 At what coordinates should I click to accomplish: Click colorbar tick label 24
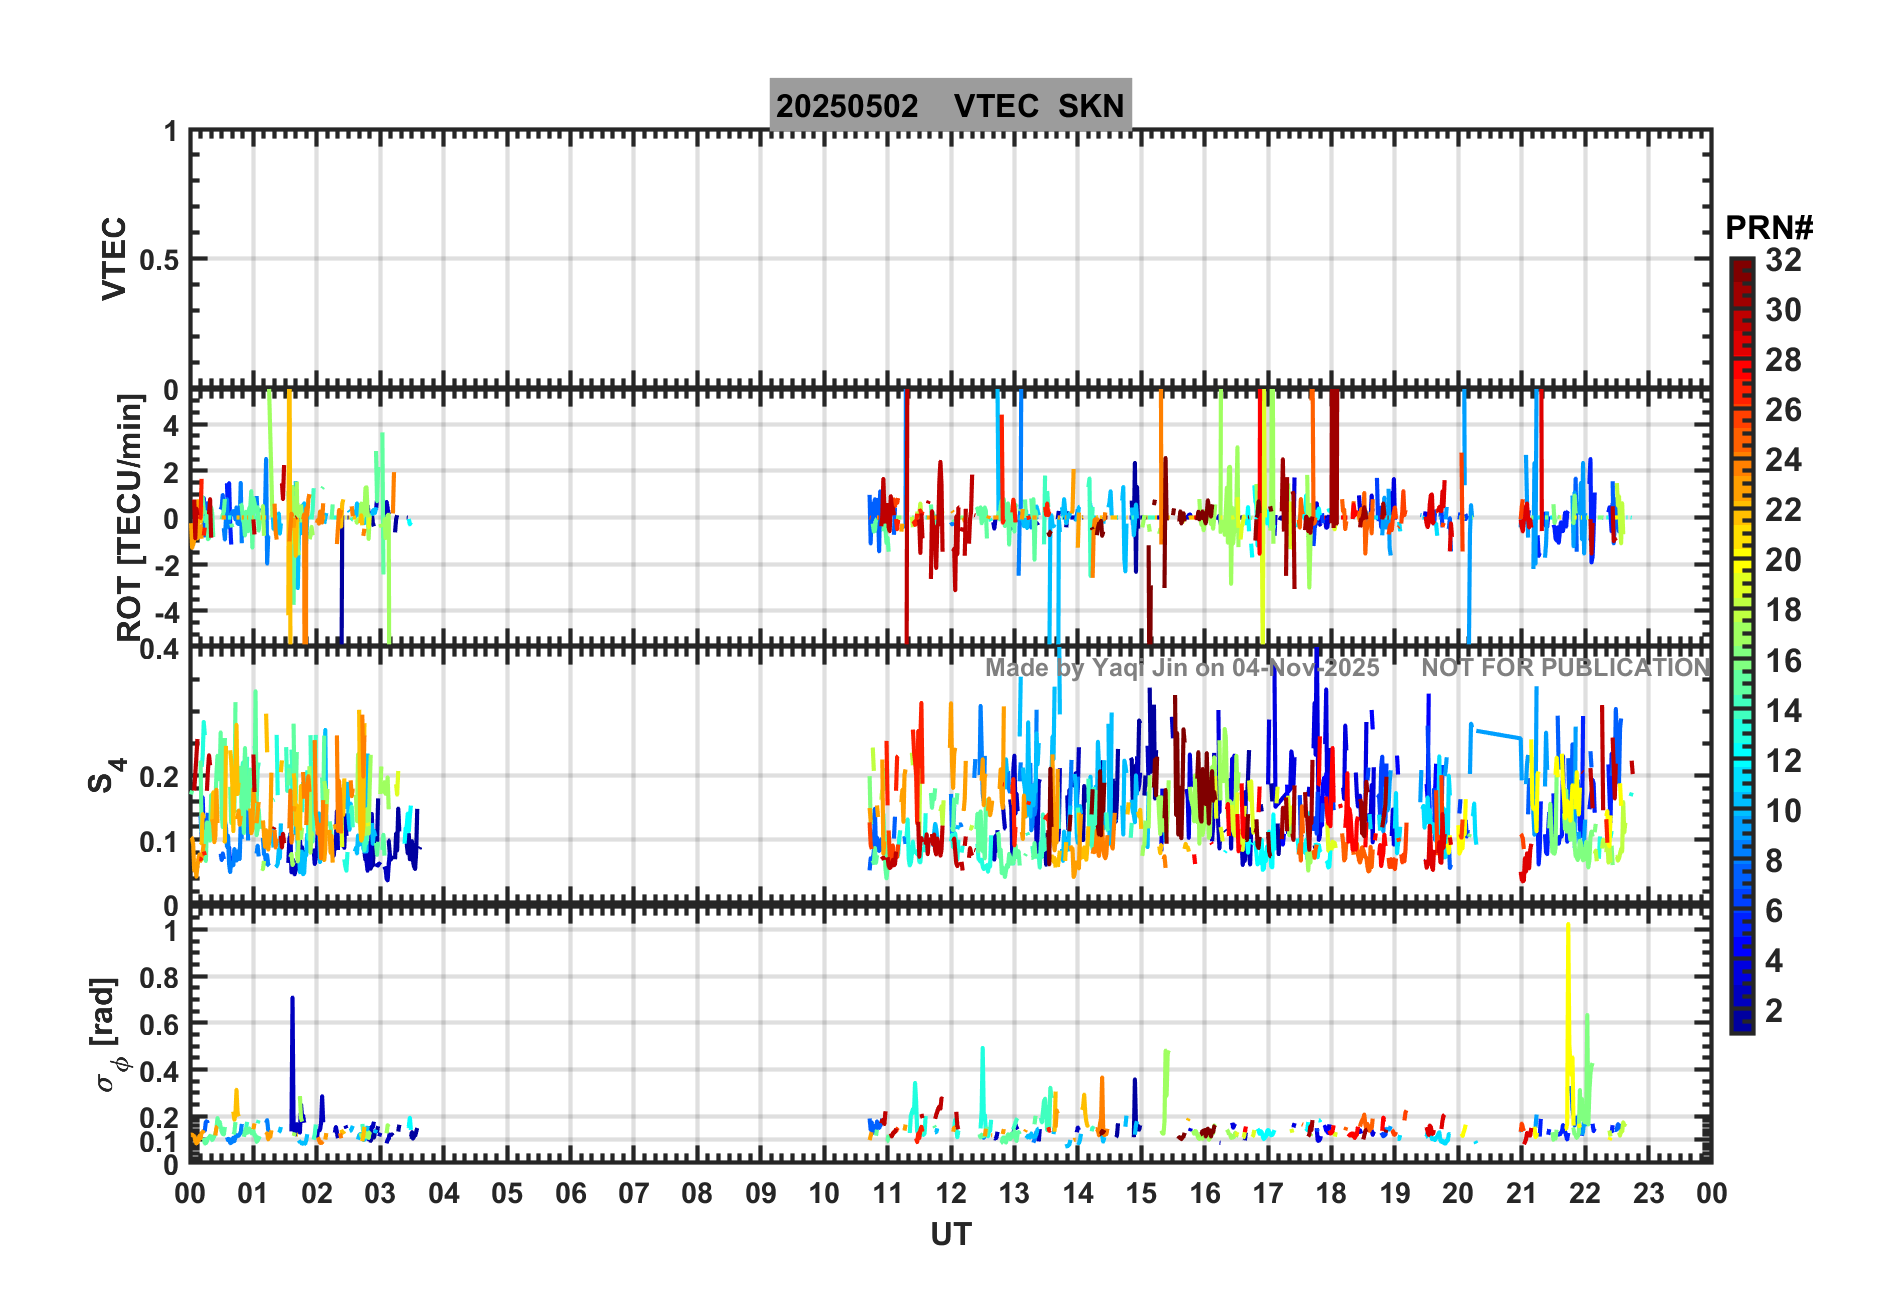click(1783, 460)
